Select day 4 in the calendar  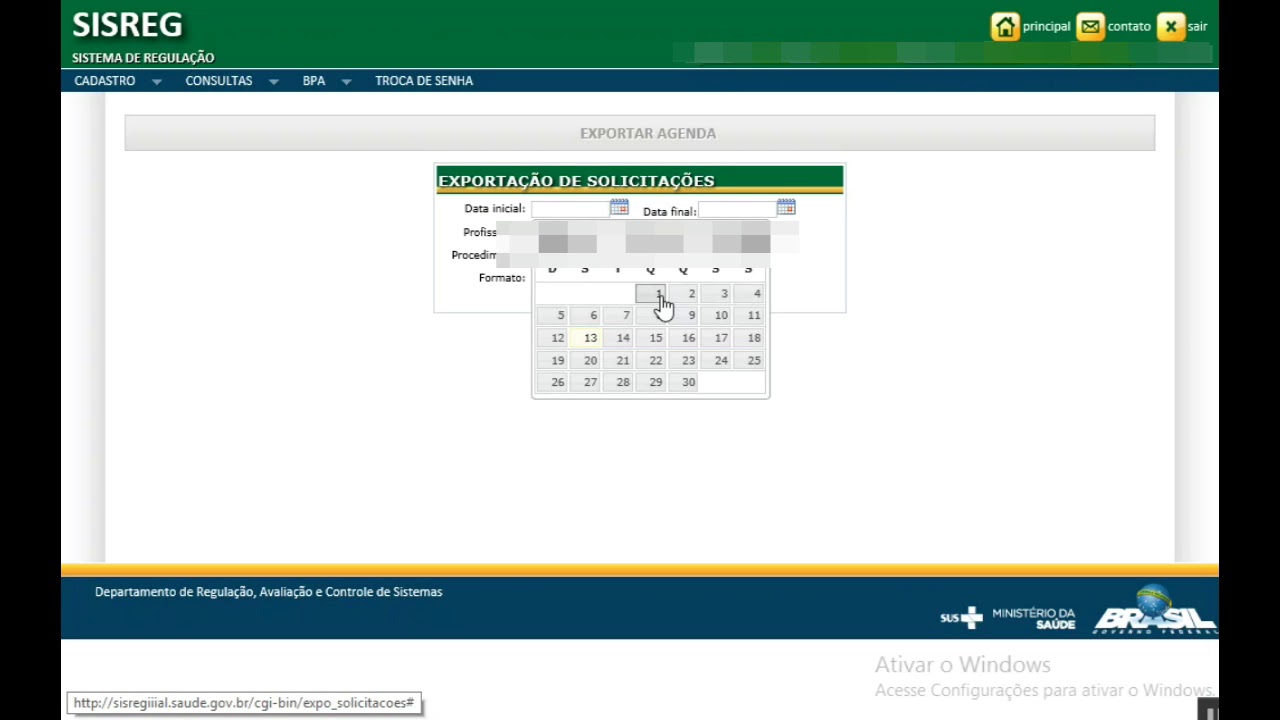(749, 293)
